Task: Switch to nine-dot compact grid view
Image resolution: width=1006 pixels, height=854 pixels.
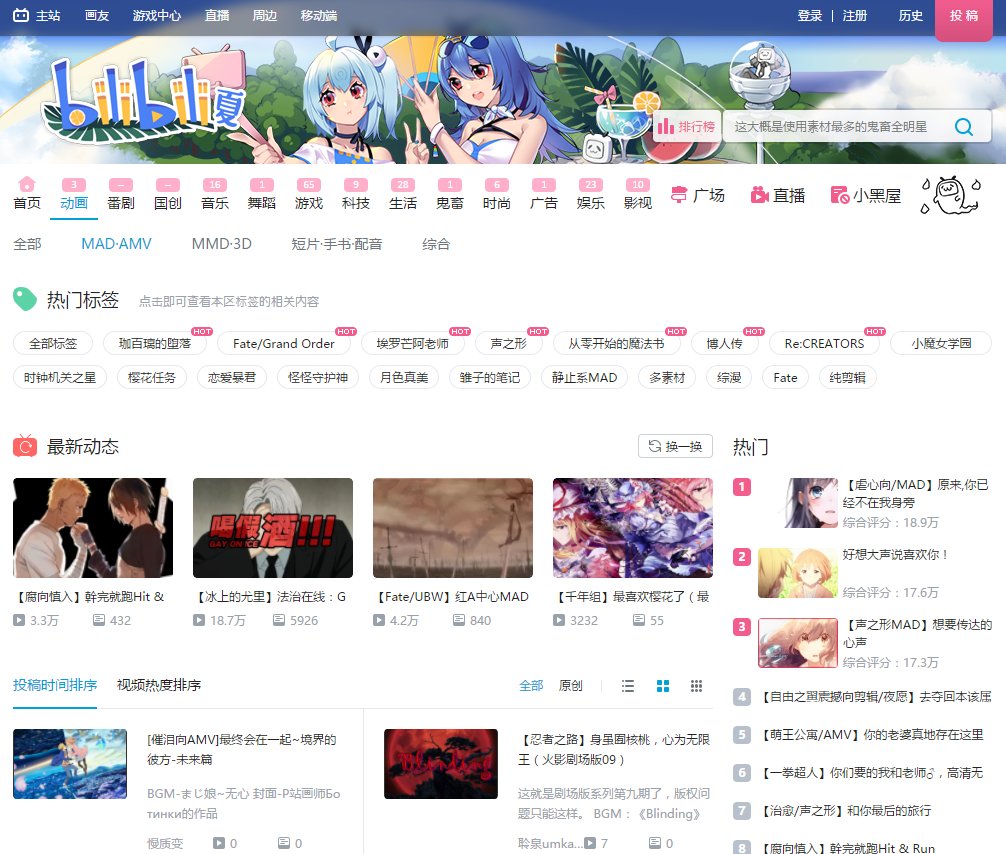Action: (696, 686)
